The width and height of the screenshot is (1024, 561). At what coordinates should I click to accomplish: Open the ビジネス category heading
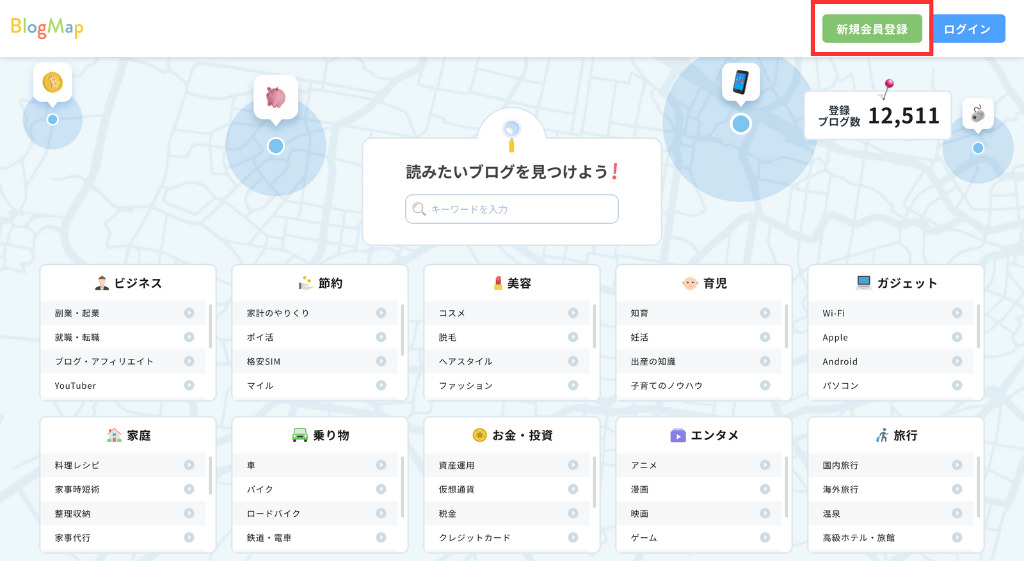pyautogui.click(x=128, y=283)
